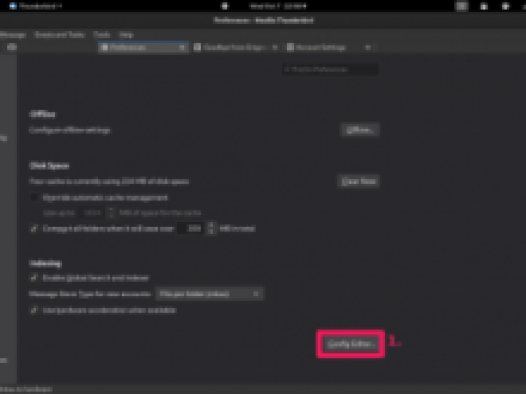
Task: Click the compact threshold MB input field
Action: [191, 229]
